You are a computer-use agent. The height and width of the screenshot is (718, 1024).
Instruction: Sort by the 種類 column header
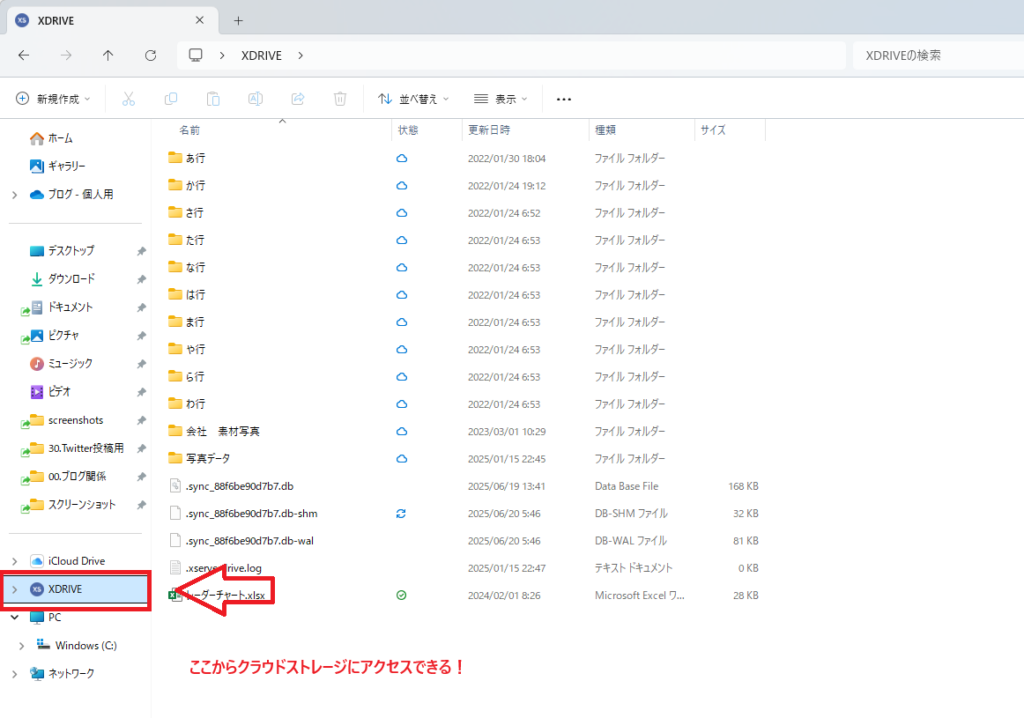point(605,130)
